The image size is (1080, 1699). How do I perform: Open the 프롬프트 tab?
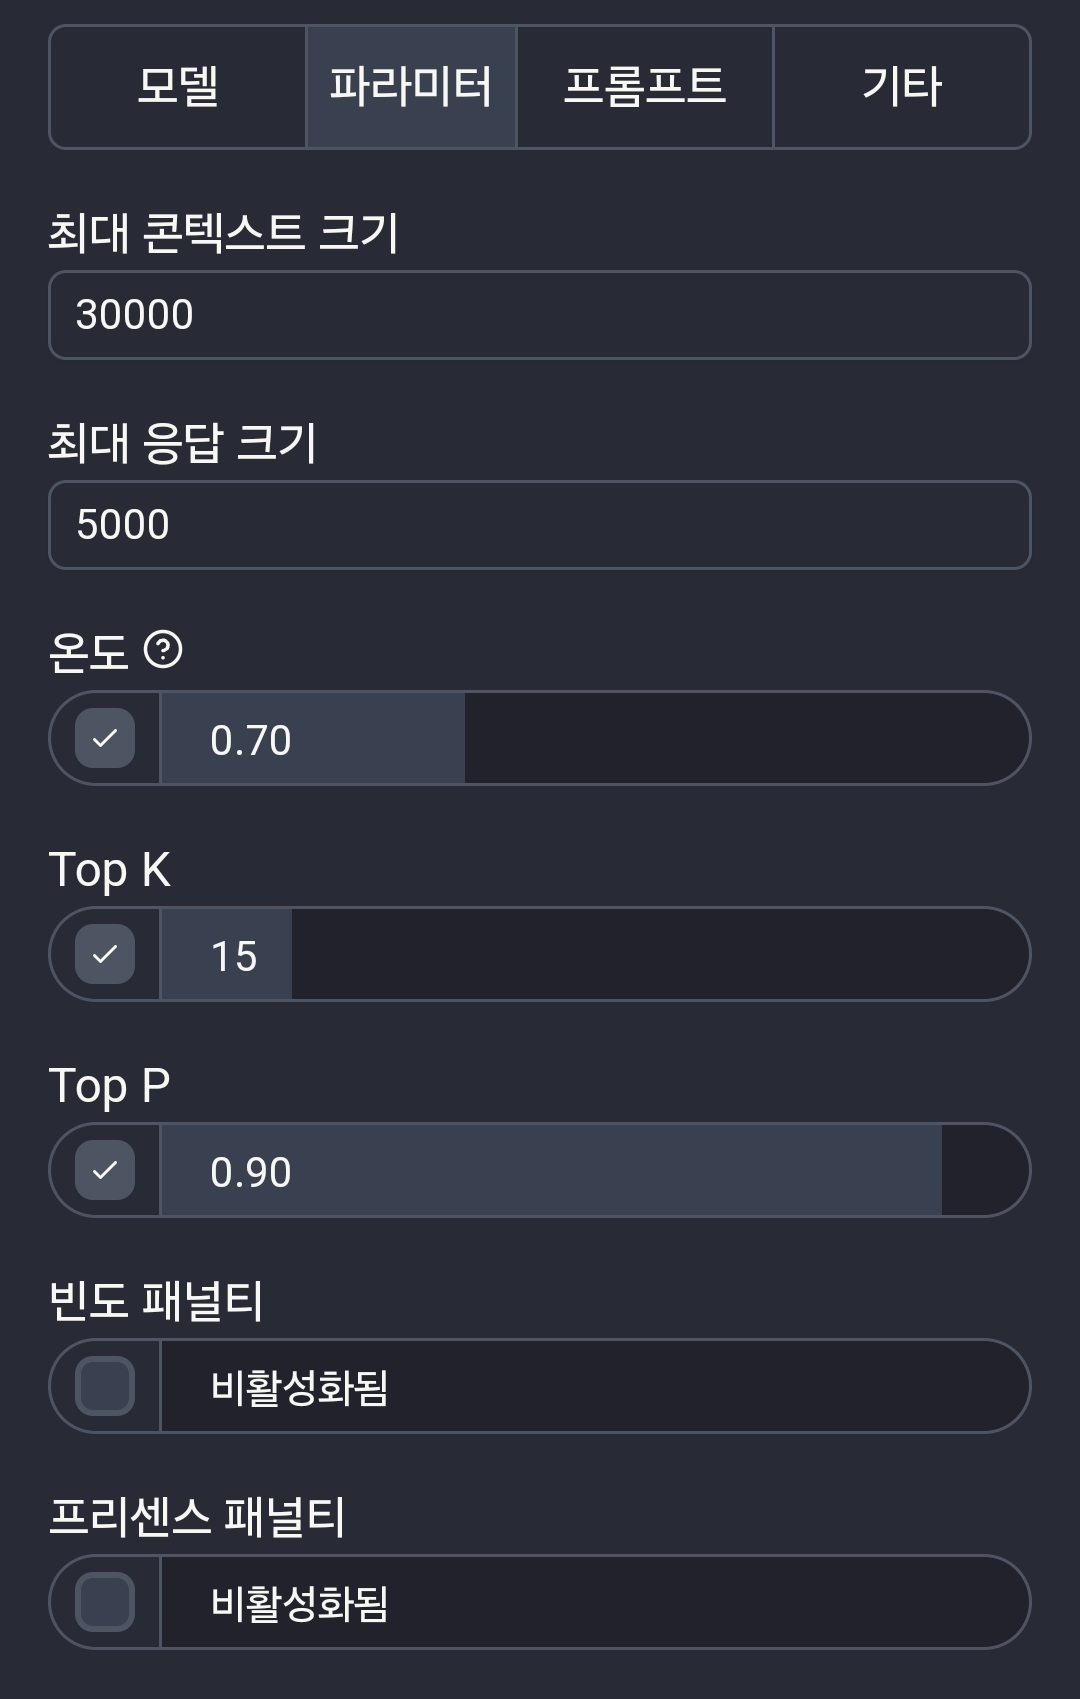645,87
